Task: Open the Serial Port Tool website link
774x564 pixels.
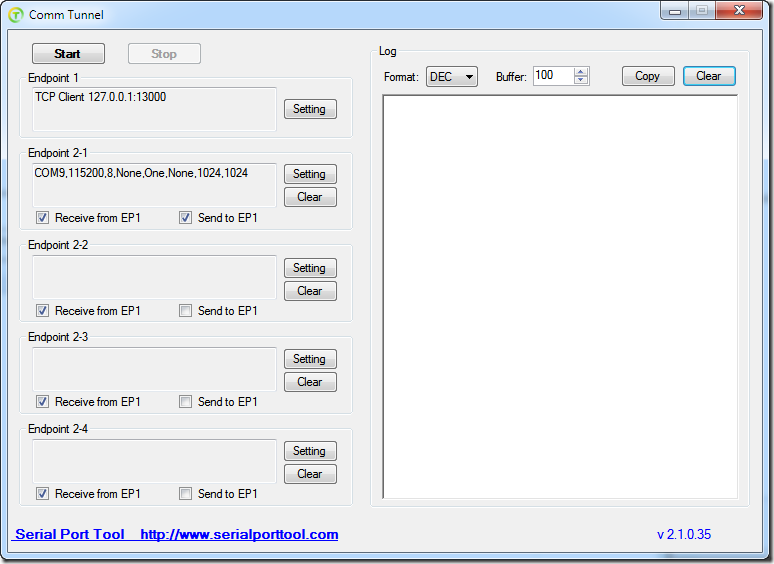Action: click(x=176, y=534)
